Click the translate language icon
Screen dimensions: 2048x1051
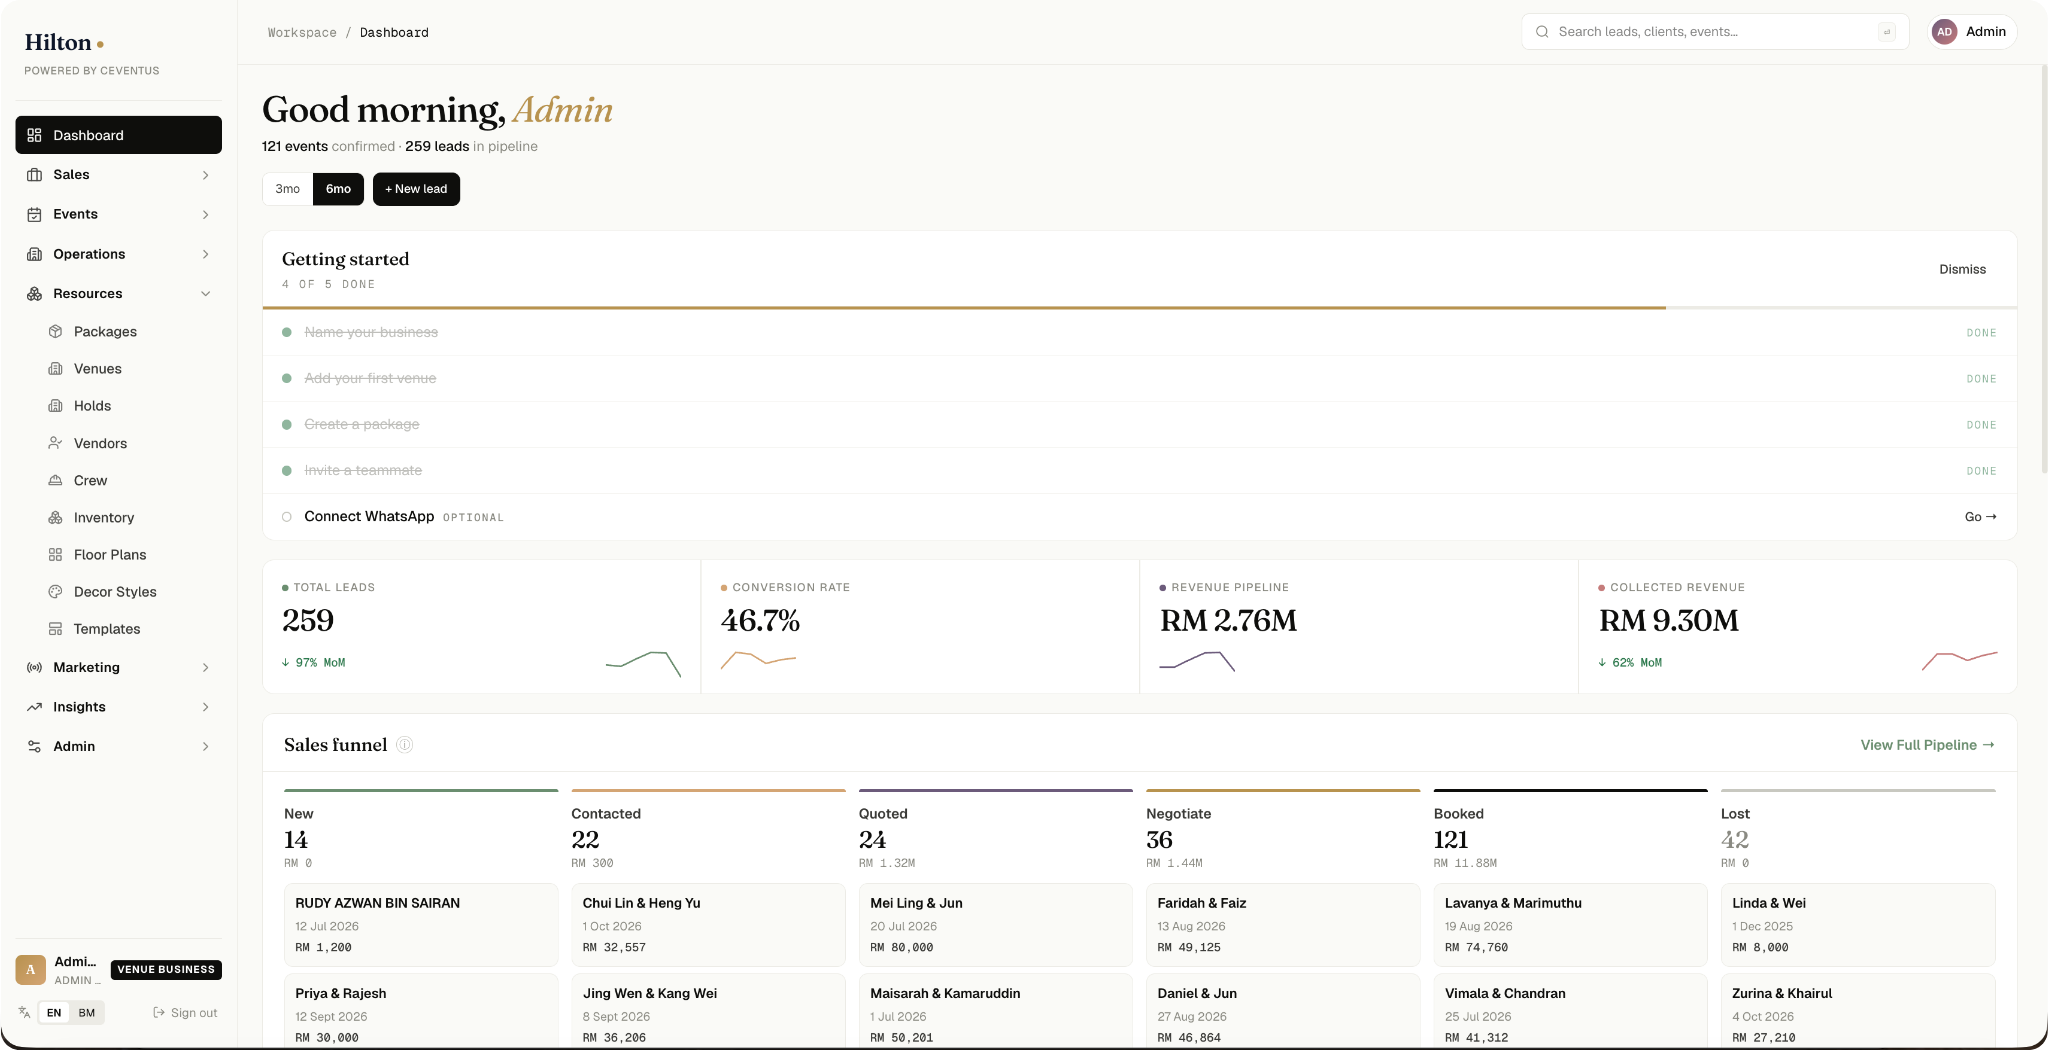tap(24, 1012)
